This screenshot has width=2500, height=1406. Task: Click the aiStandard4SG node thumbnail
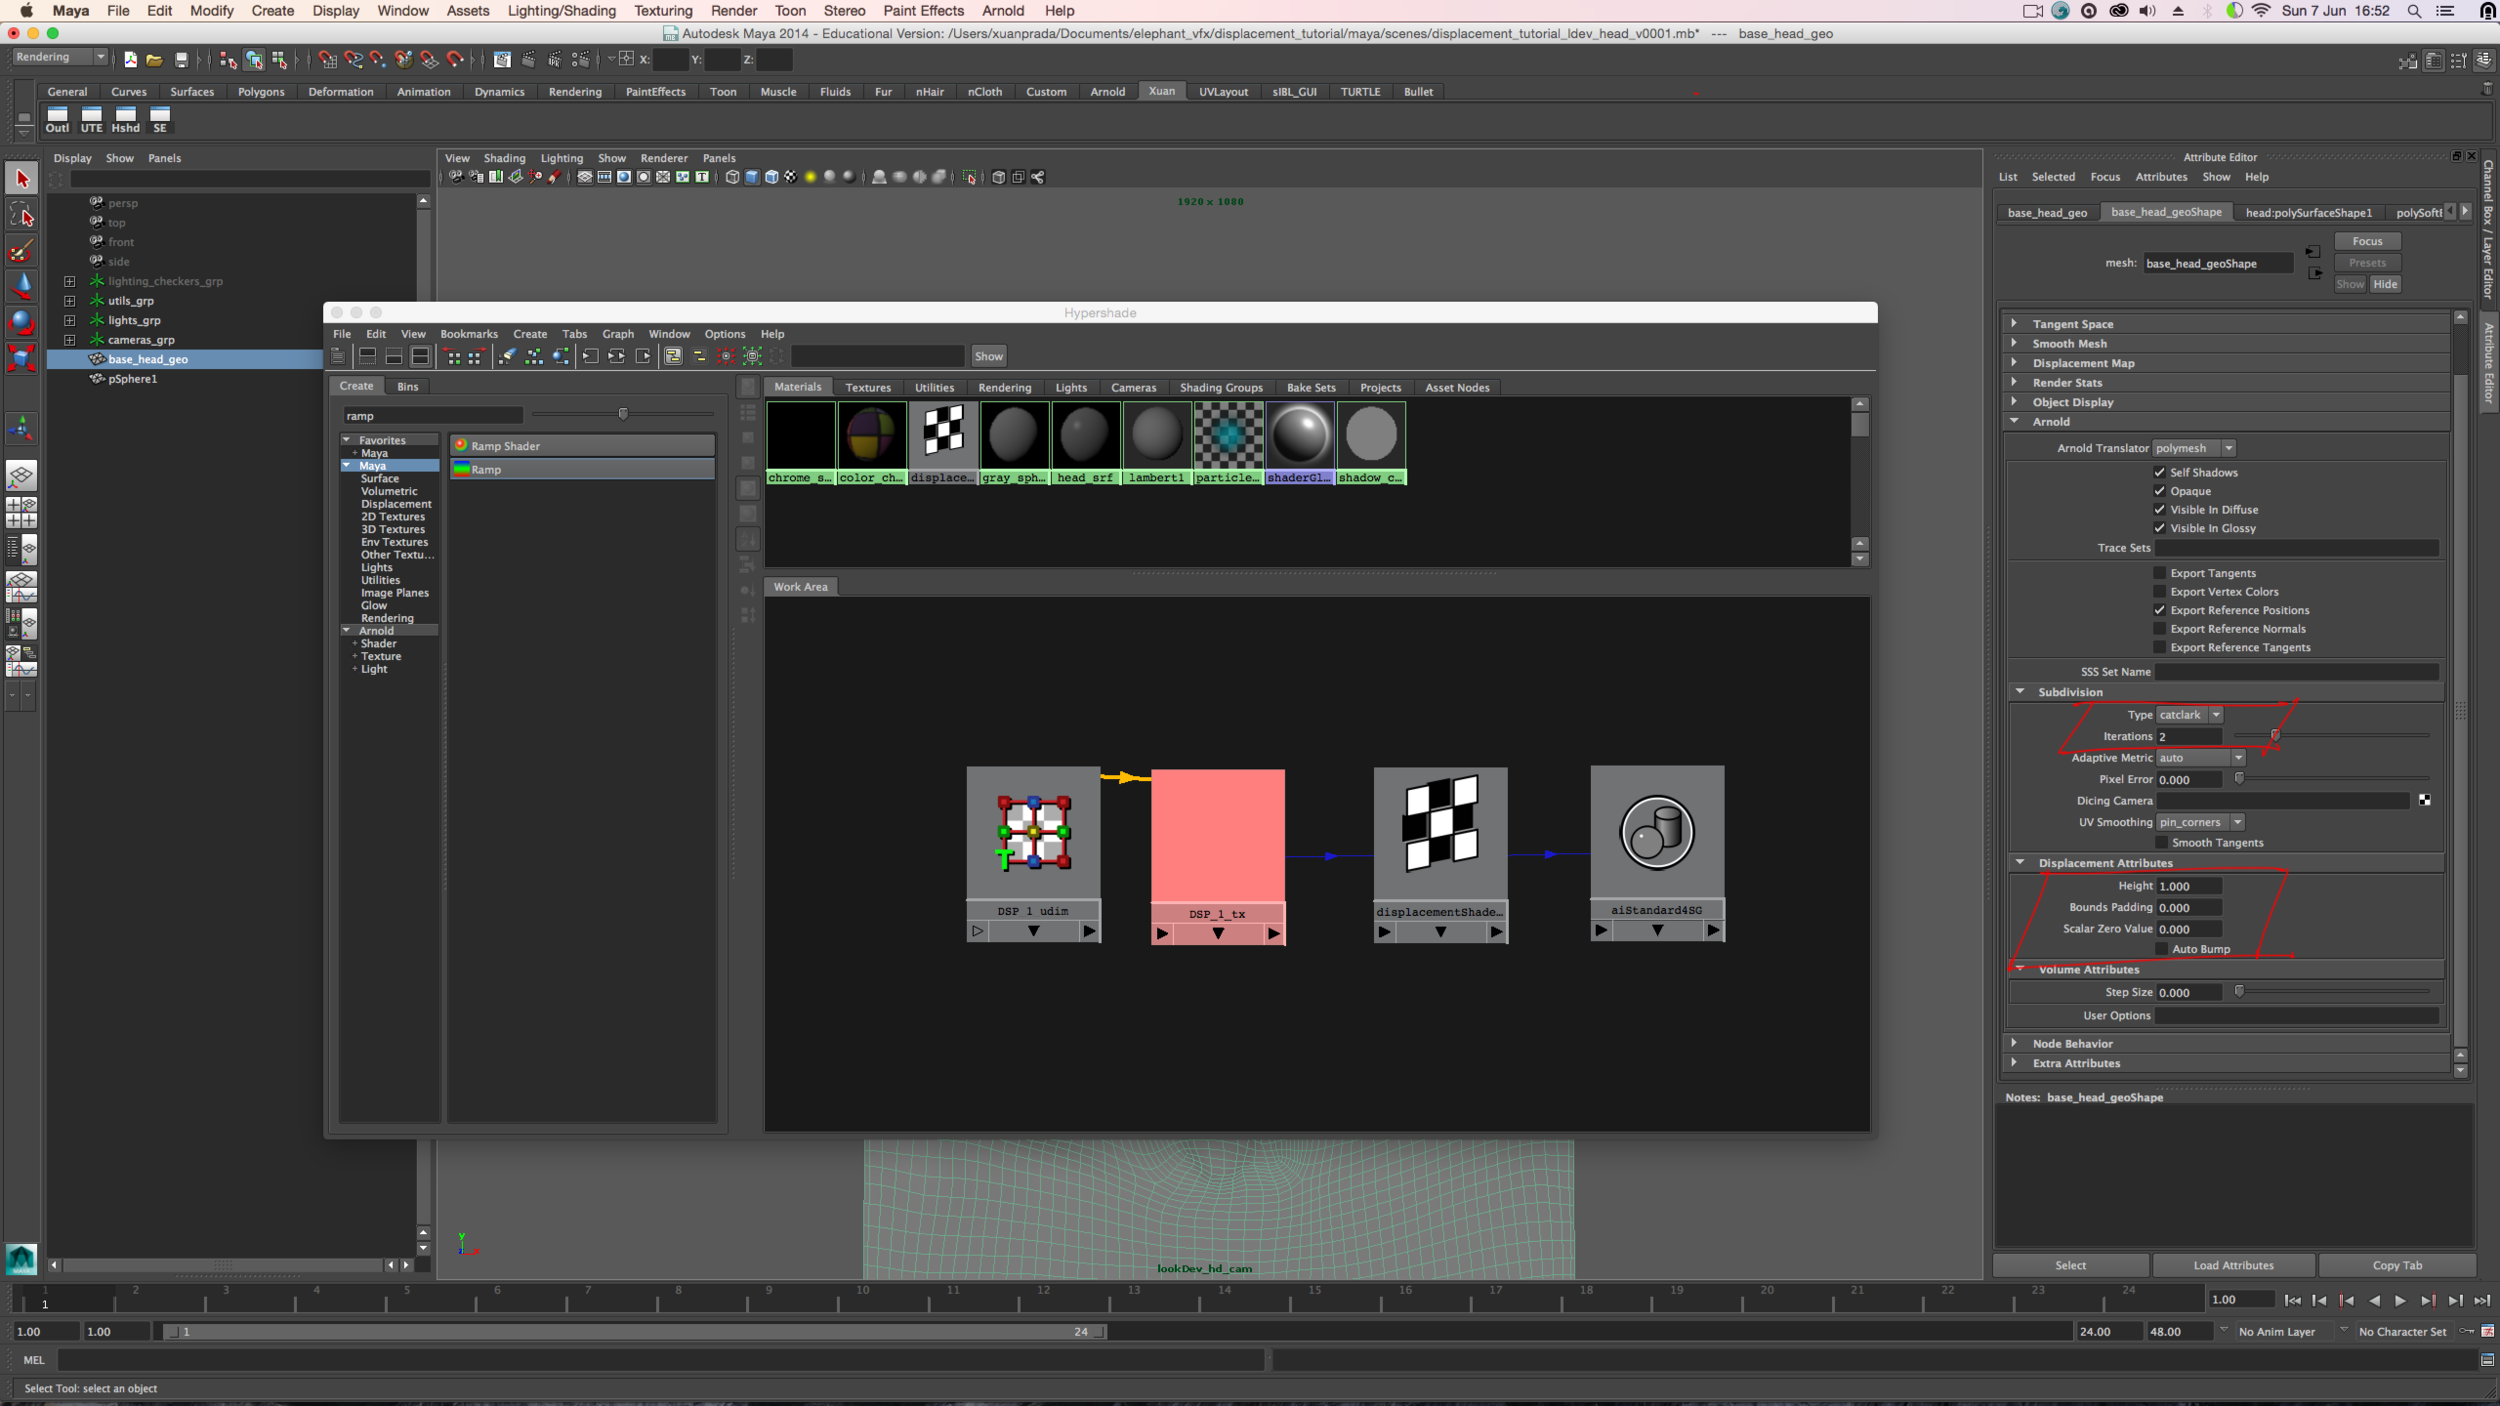1656,830
